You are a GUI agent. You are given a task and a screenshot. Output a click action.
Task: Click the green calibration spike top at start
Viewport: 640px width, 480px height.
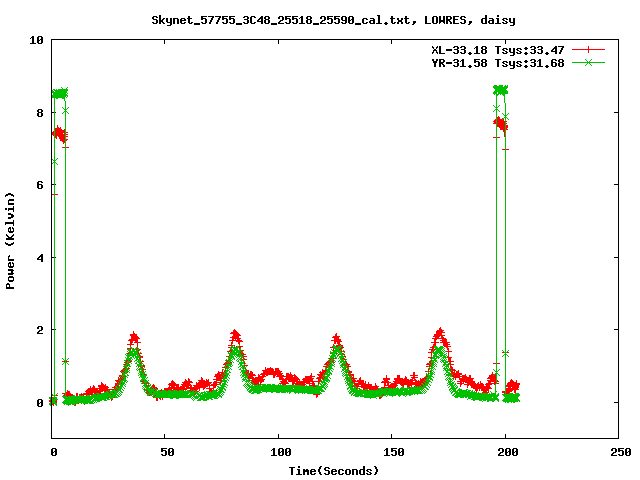(x=60, y=92)
